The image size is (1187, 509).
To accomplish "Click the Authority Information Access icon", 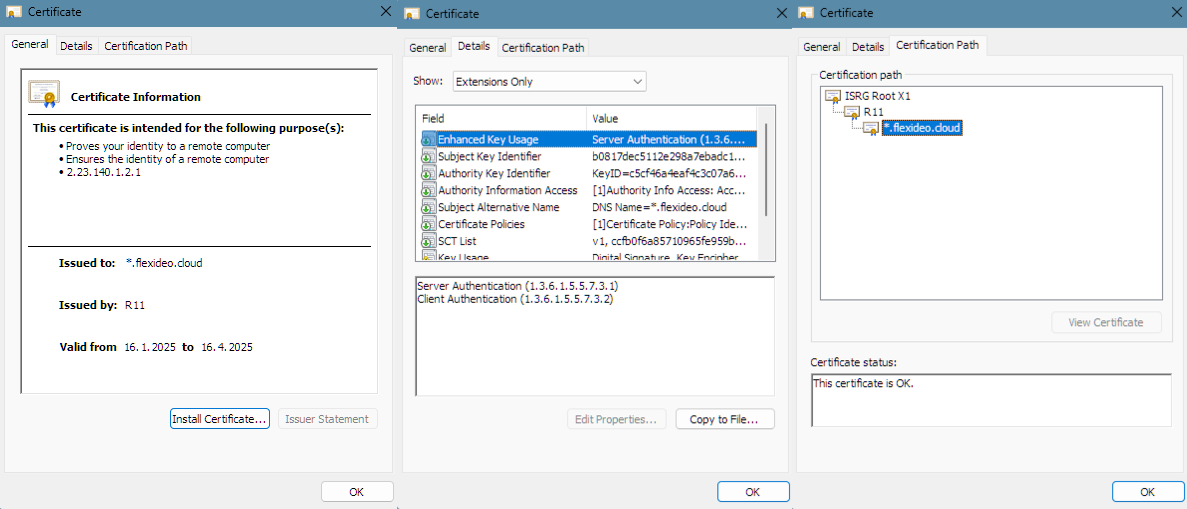I will pos(428,191).
